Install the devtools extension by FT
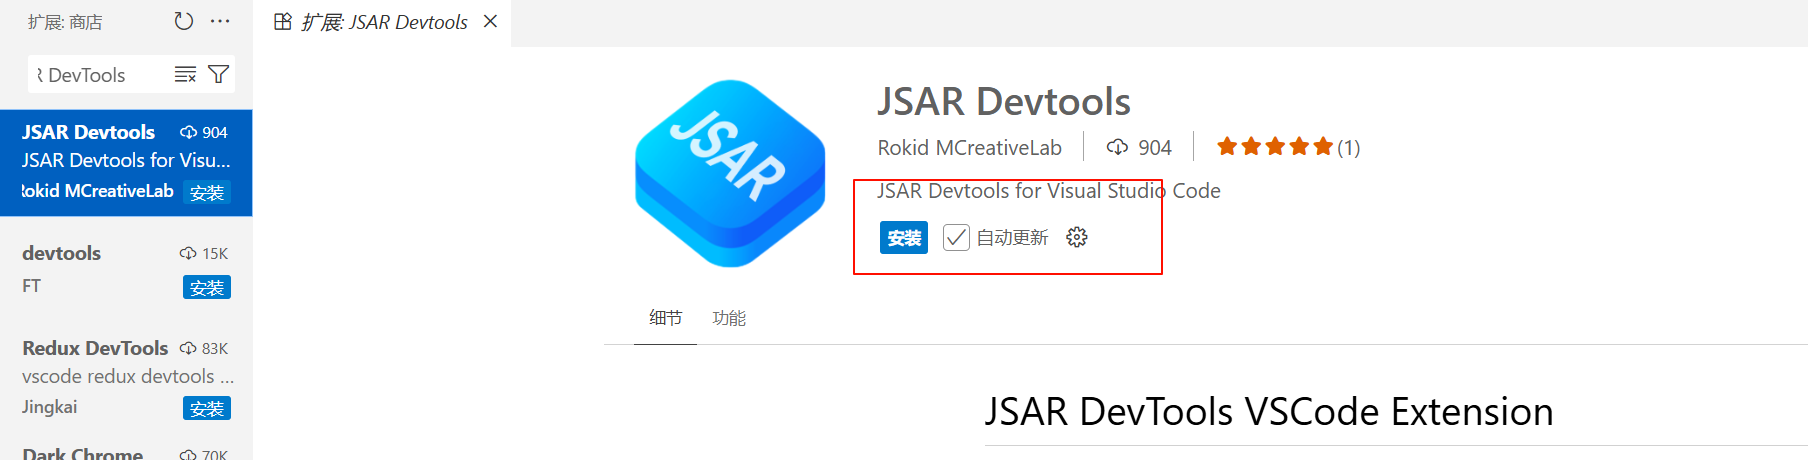 [x=207, y=287]
